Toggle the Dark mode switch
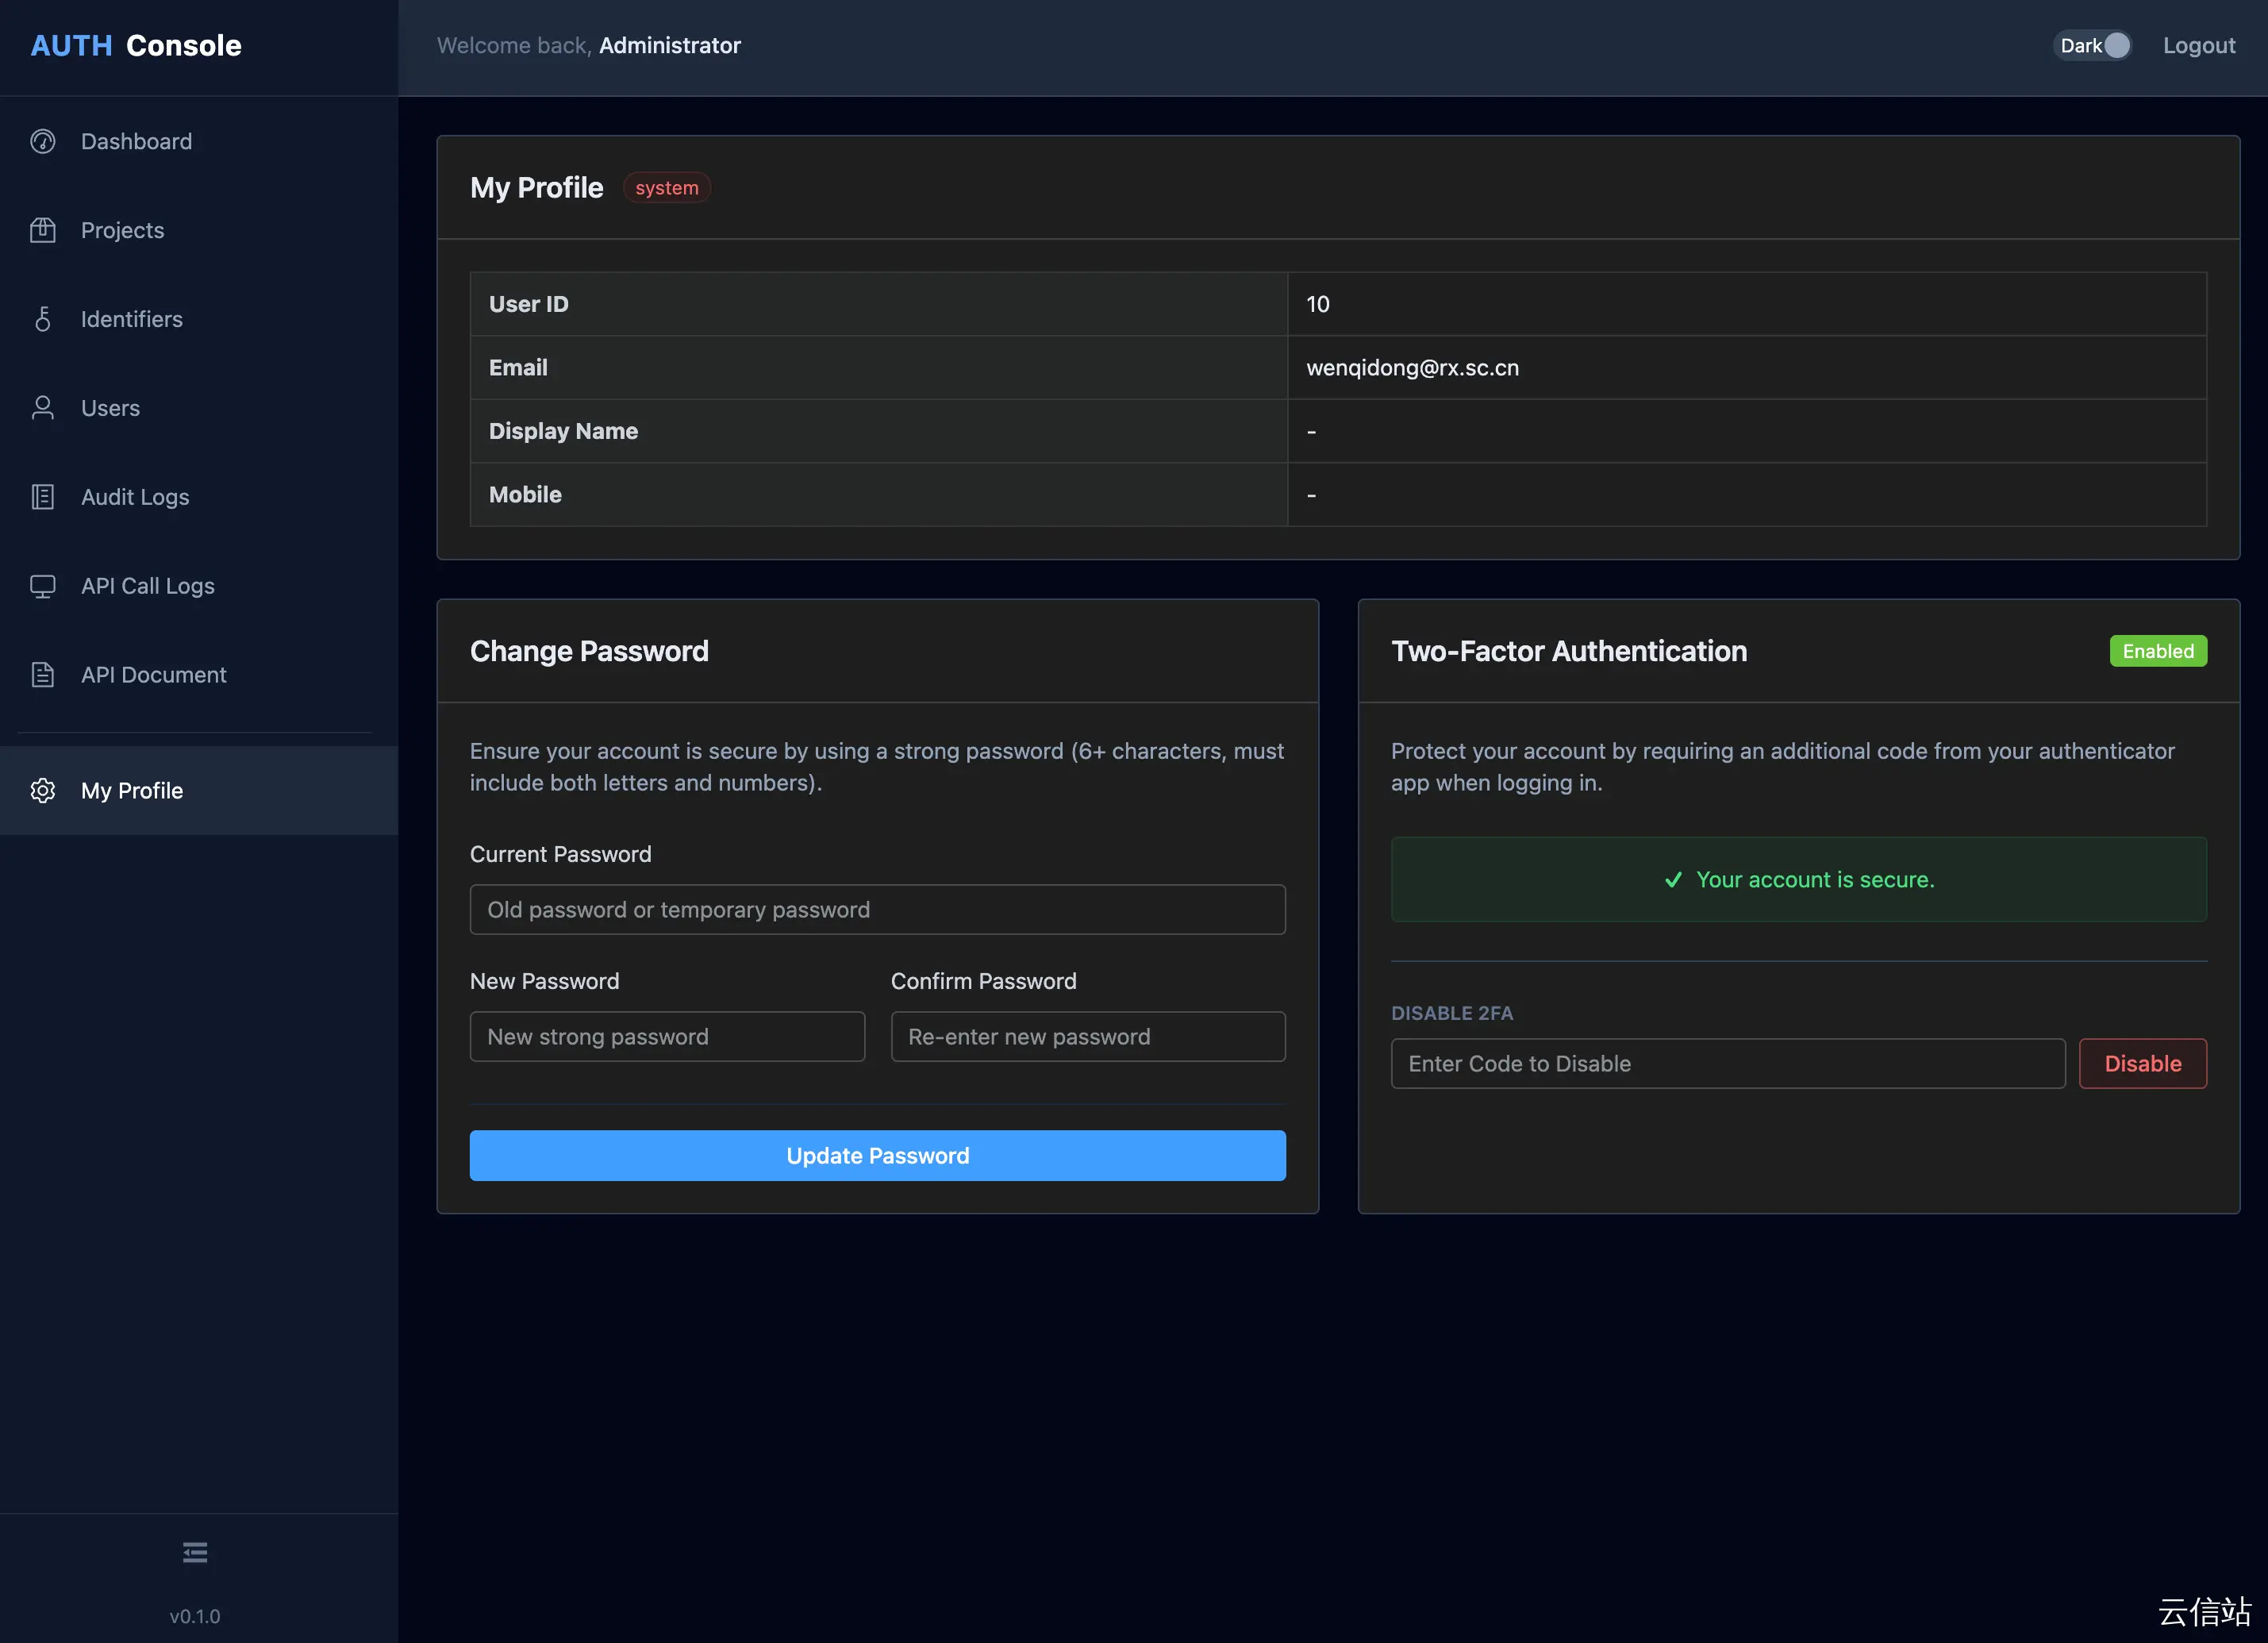 [2094, 46]
